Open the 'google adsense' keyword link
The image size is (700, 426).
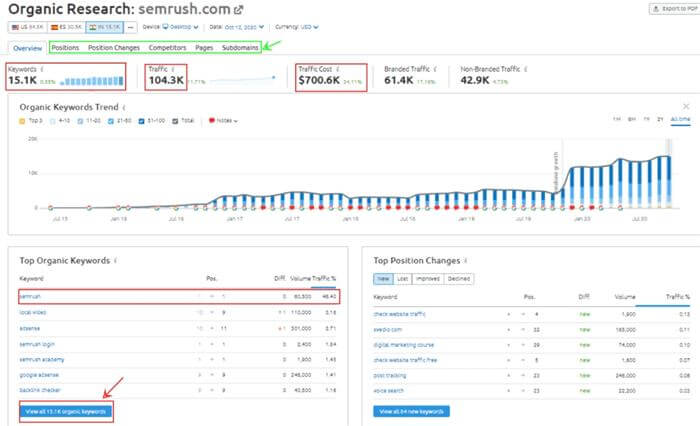click(39, 375)
